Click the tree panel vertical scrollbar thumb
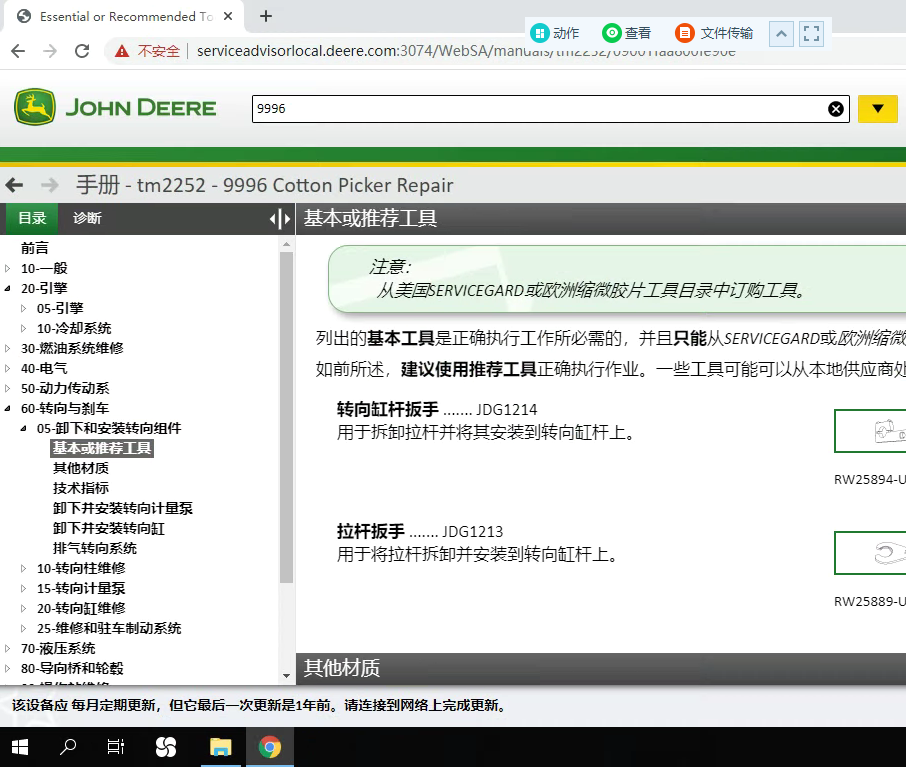 tap(286, 417)
